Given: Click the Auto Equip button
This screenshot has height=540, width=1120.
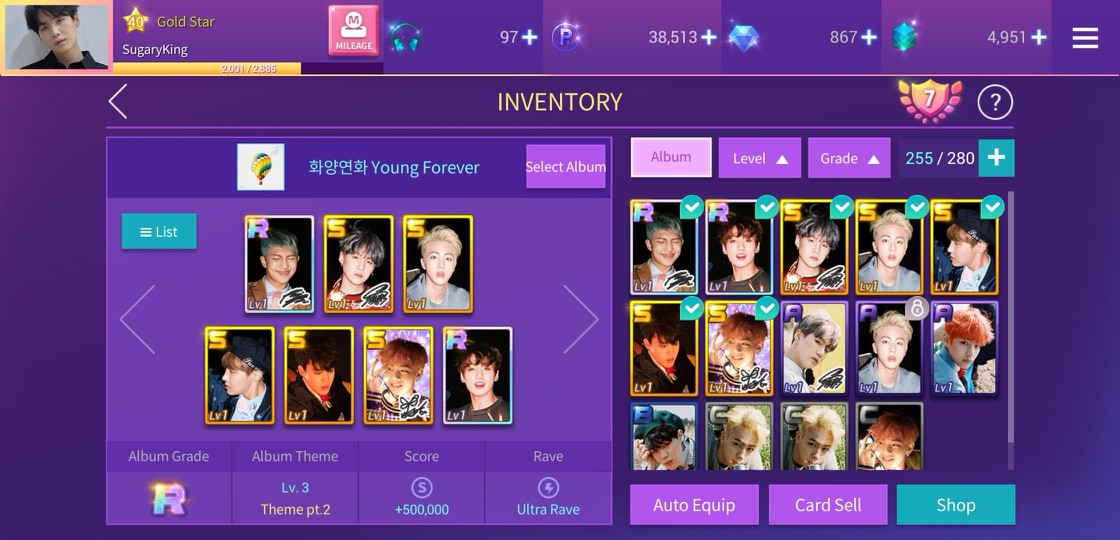Looking at the screenshot, I should click(x=694, y=505).
